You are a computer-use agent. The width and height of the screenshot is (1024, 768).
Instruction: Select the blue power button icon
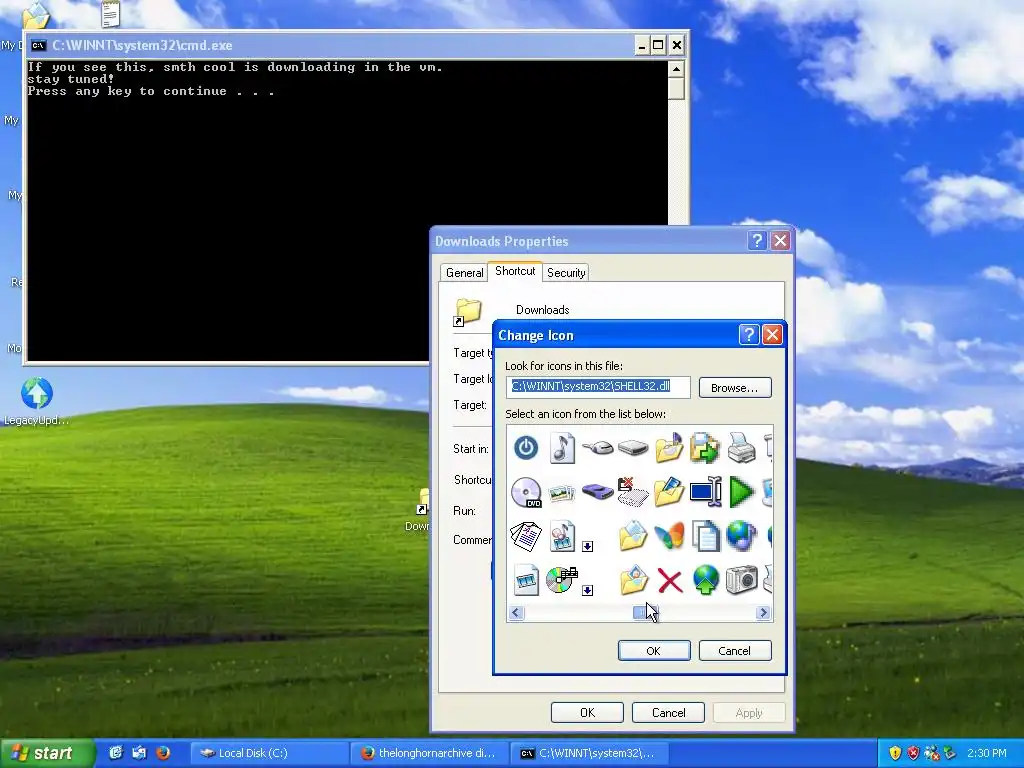(526, 448)
